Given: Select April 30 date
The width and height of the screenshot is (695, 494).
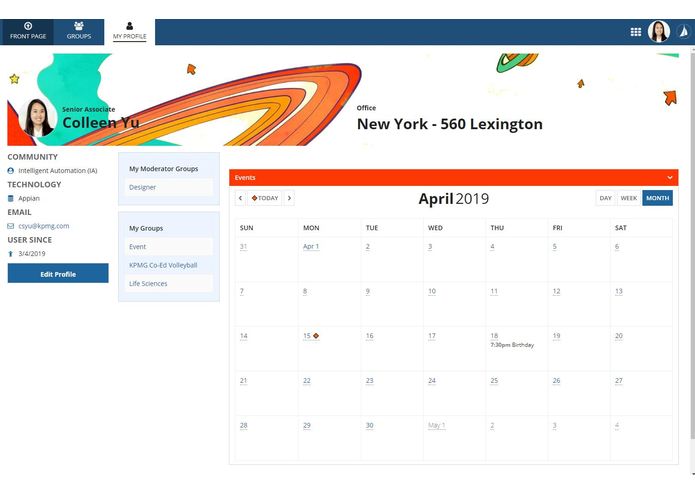Looking at the screenshot, I should [369, 425].
